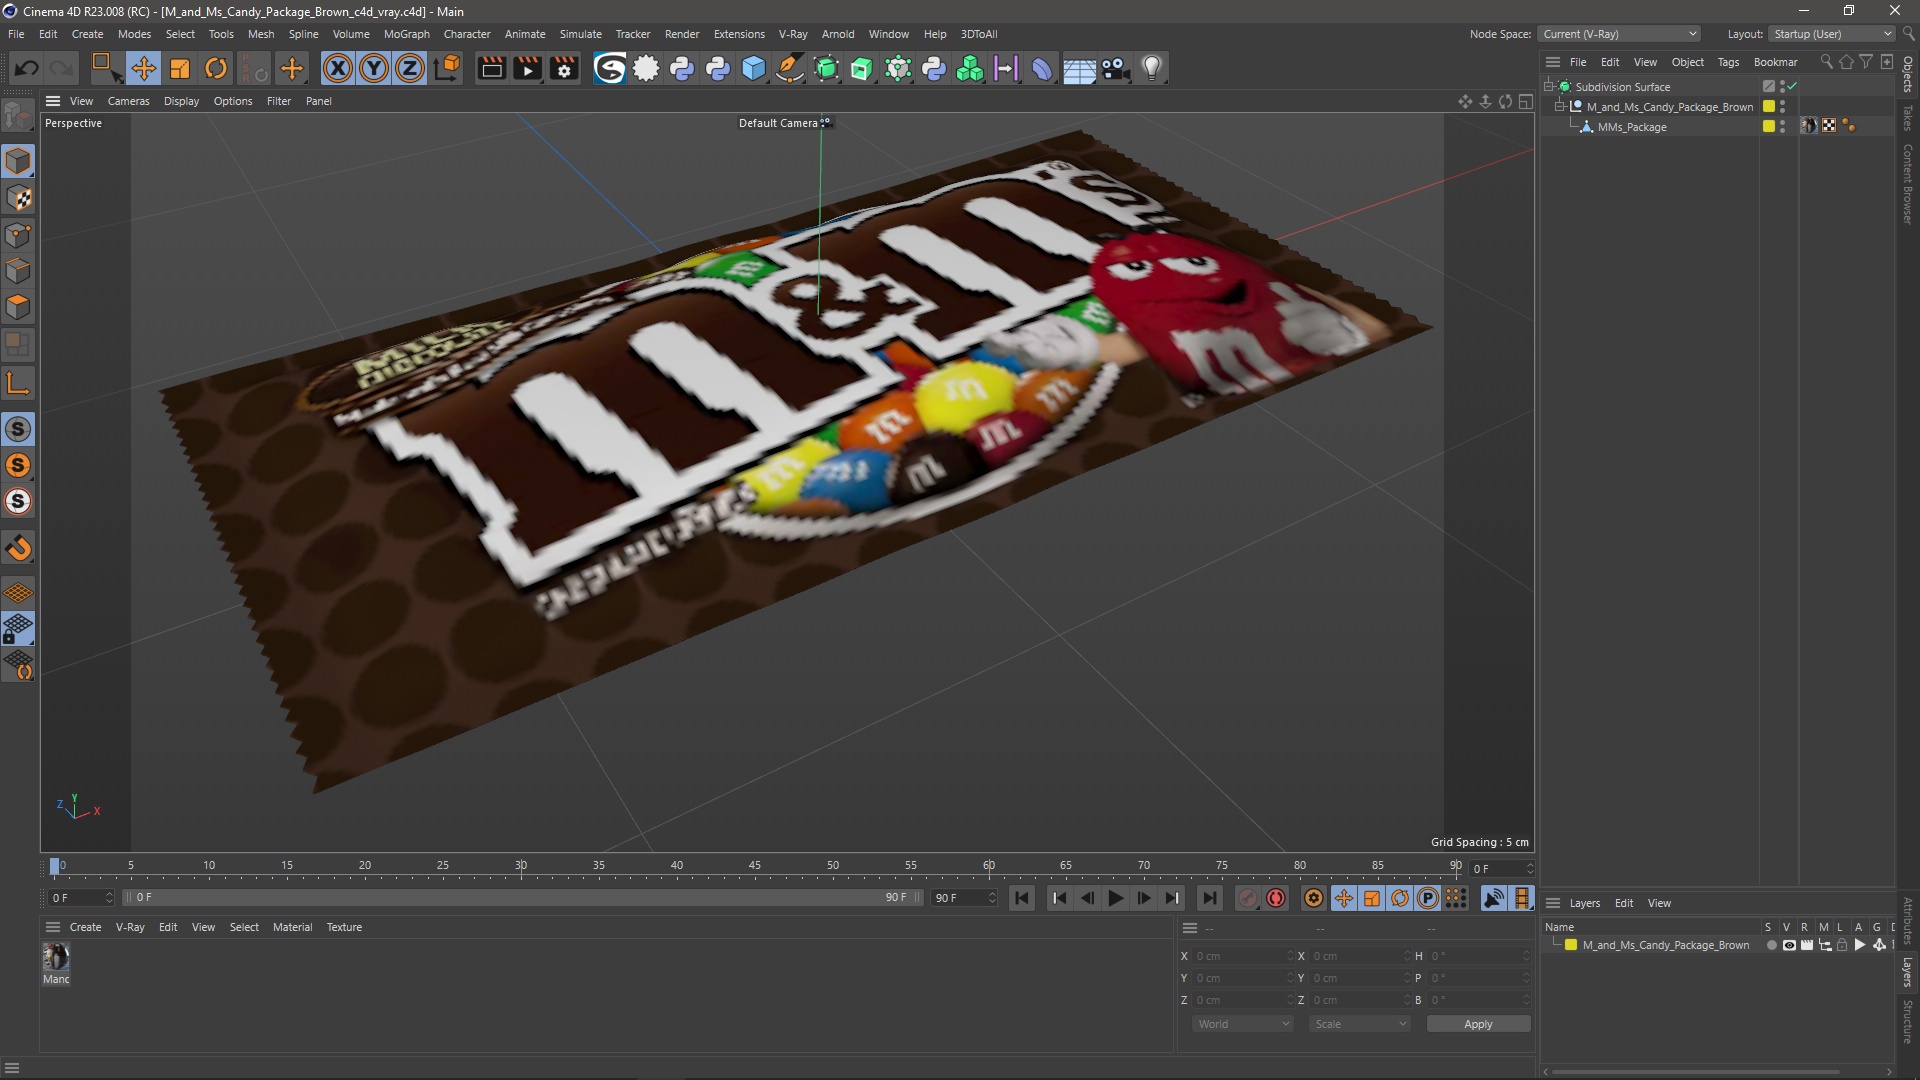1920x1080 pixels.
Task: Open the World coordinate system dropdown
Action: click(x=1243, y=1024)
